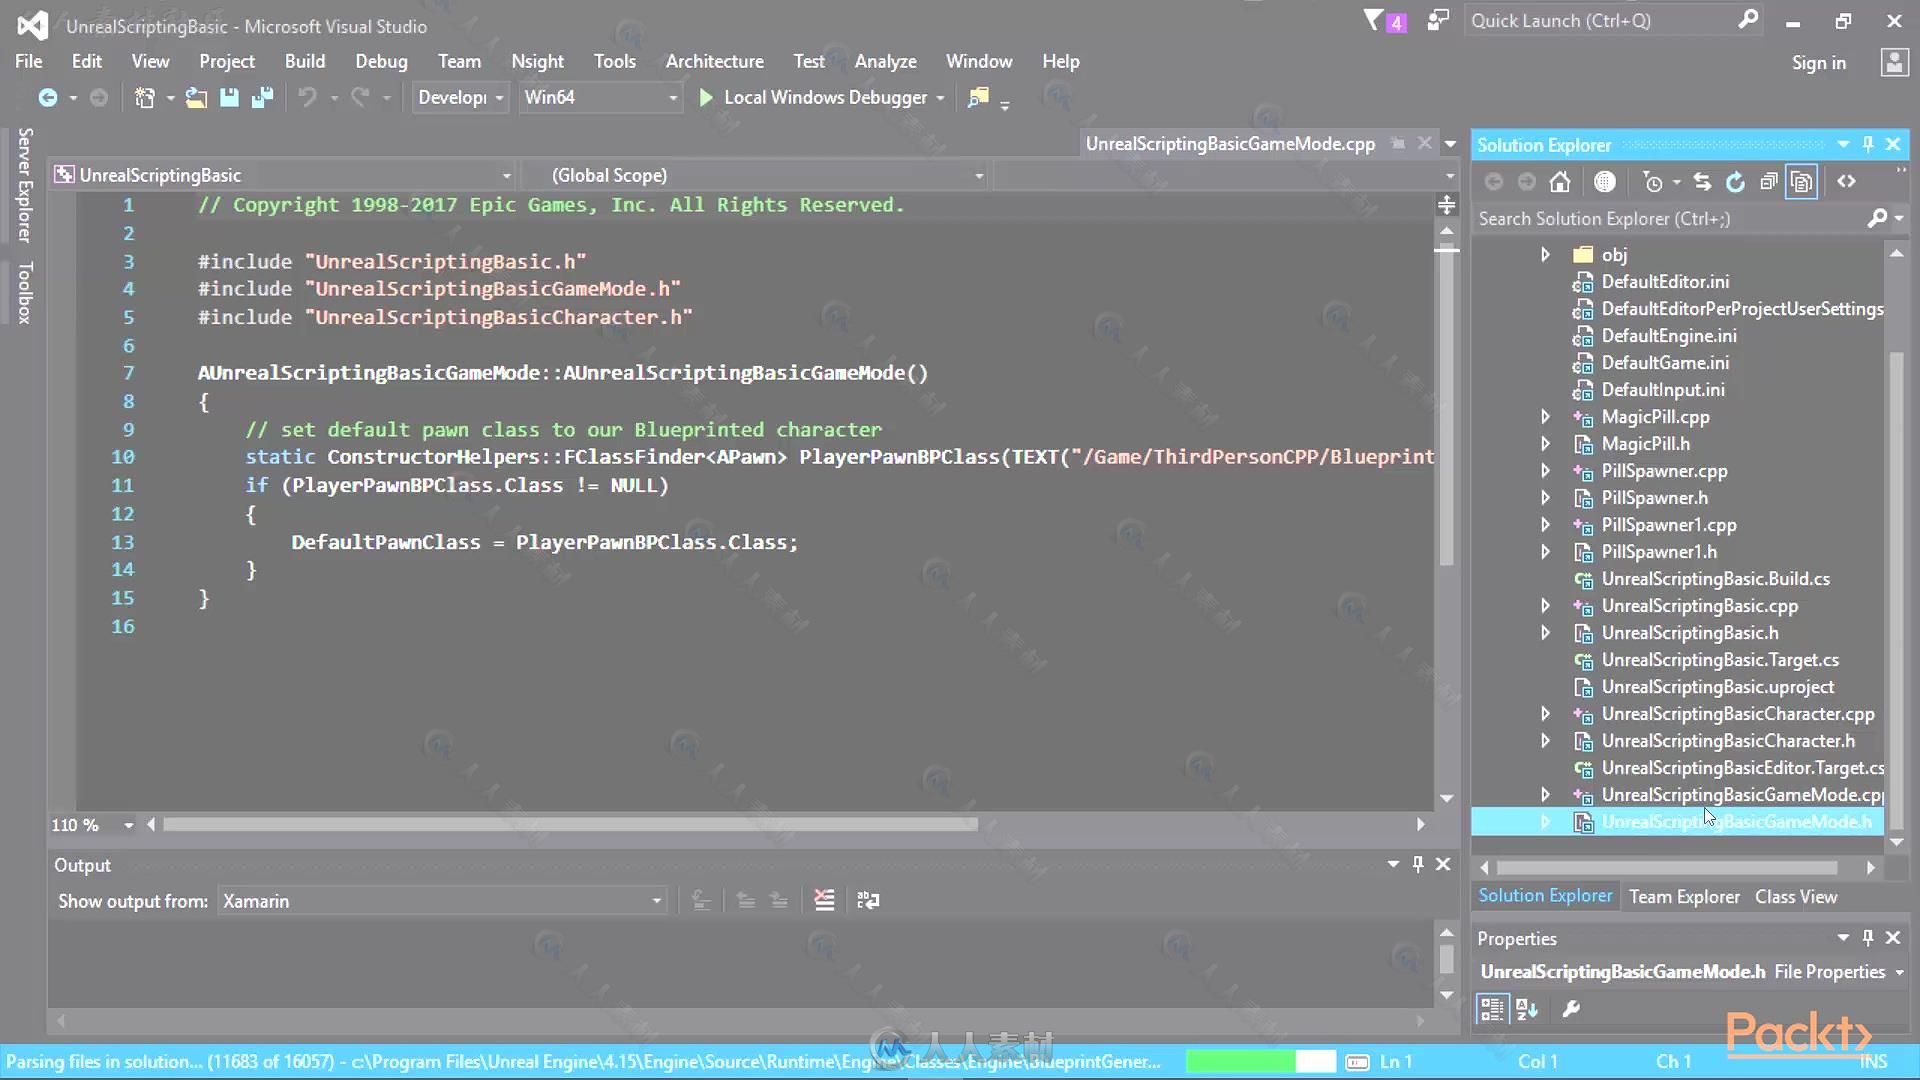Image resolution: width=1920 pixels, height=1080 pixels.
Task: Toggle keep-open pin on UnrealScriptingBasicGameMode.cpp tab
Action: 1398,144
